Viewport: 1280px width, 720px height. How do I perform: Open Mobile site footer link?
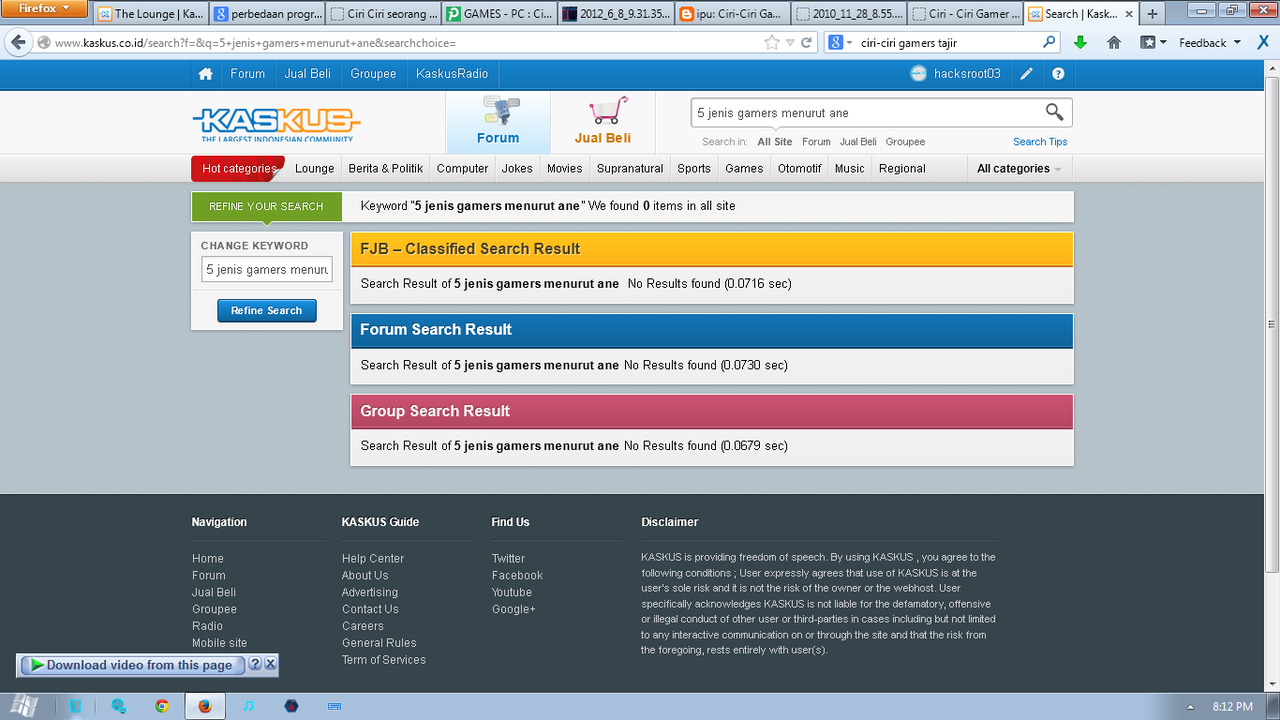click(x=219, y=643)
